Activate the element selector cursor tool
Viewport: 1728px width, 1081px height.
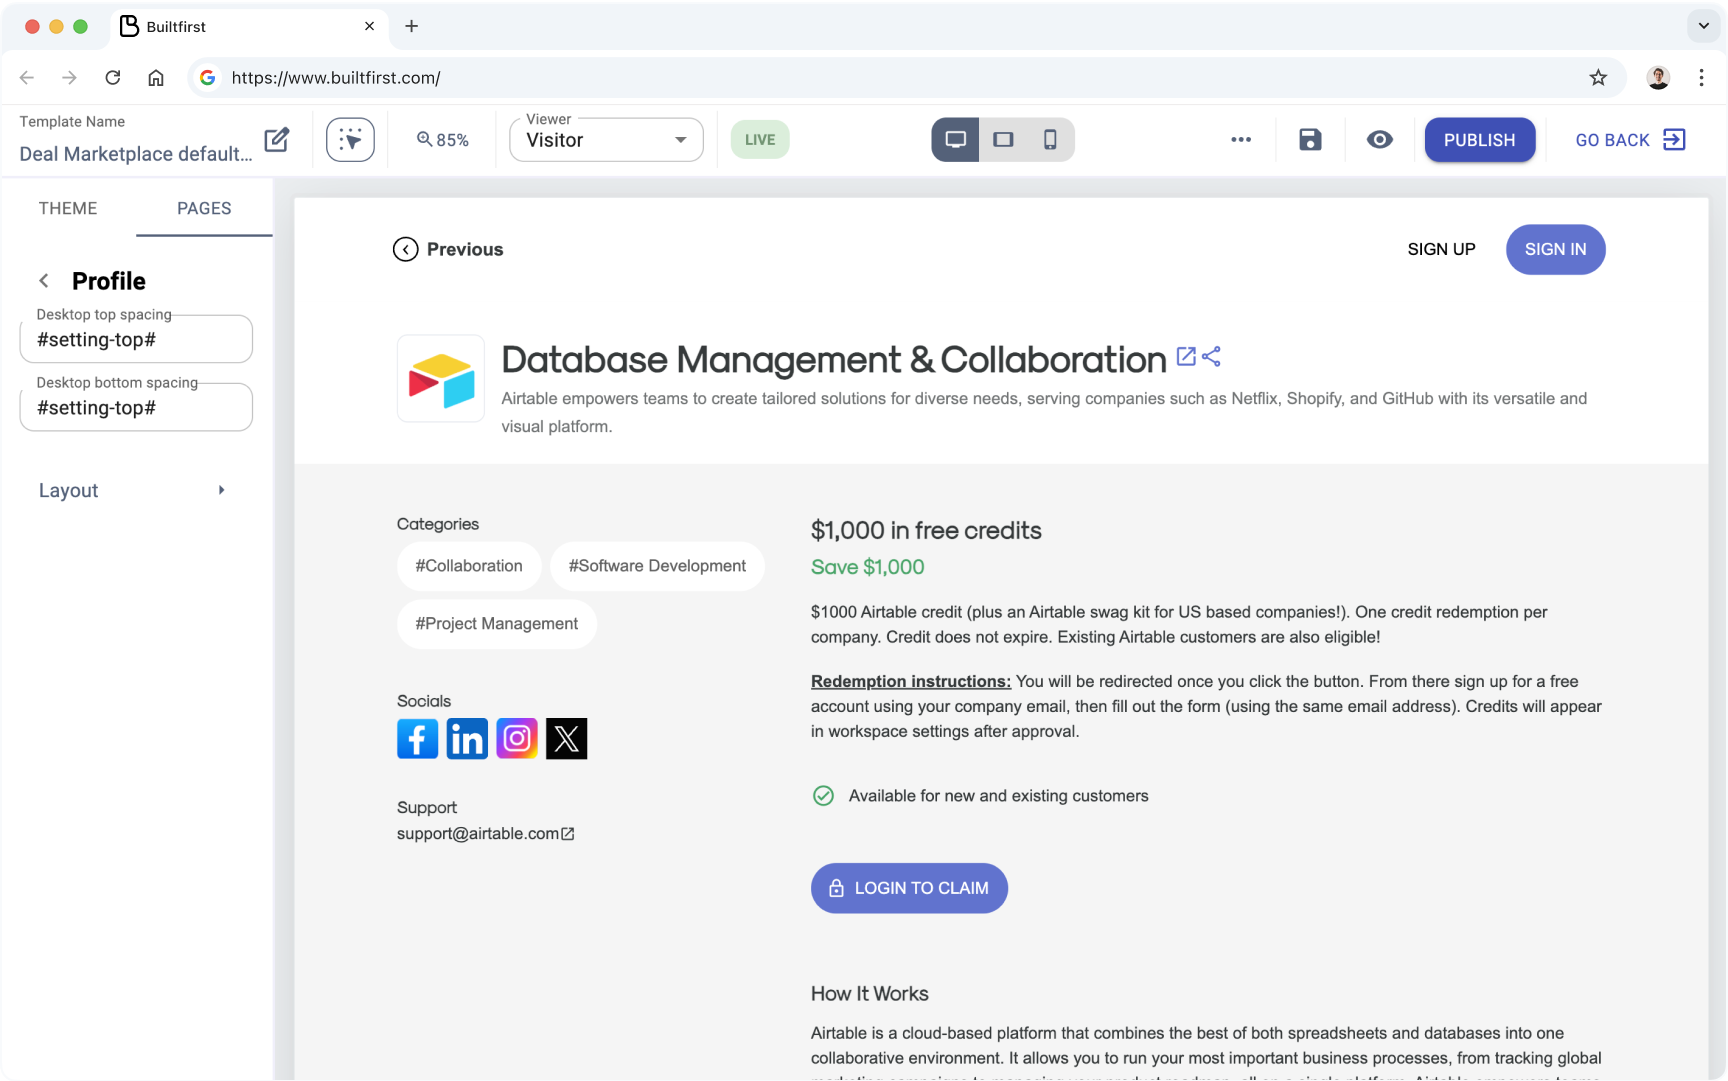[350, 140]
